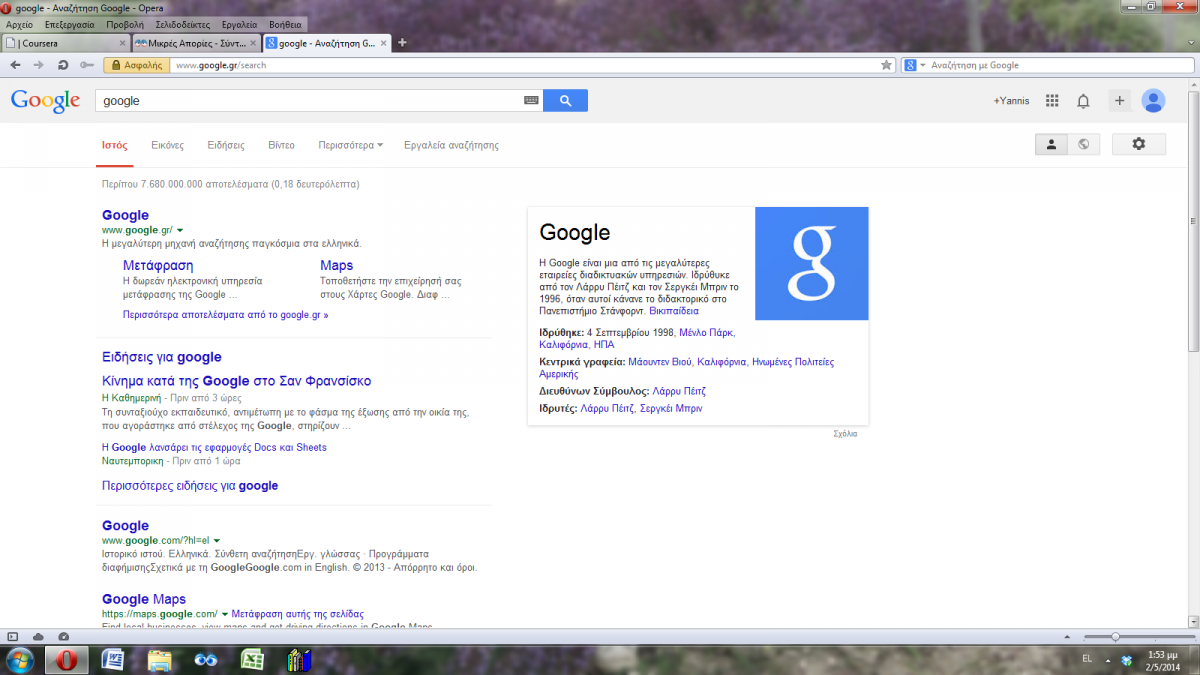Select the Ειδήσεις search tab
The width and height of the screenshot is (1200, 675).
[x=226, y=145]
